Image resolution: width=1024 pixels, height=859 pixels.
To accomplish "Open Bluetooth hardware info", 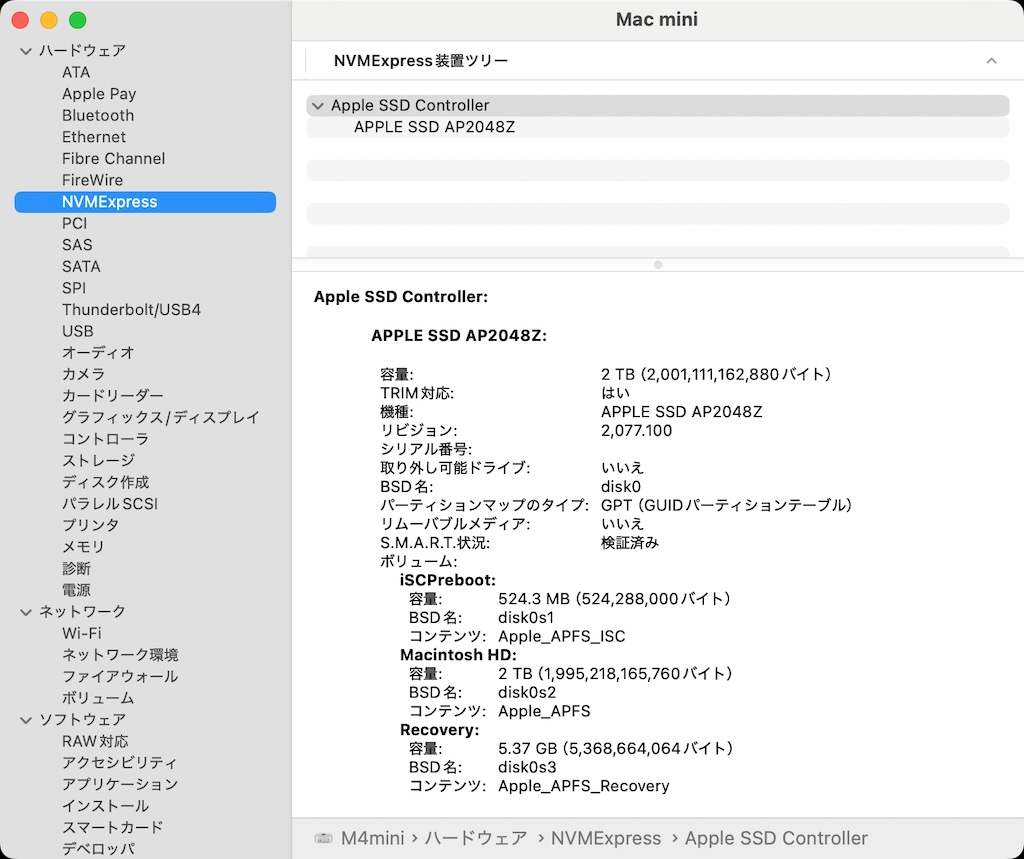I will [x=98, y=116].
